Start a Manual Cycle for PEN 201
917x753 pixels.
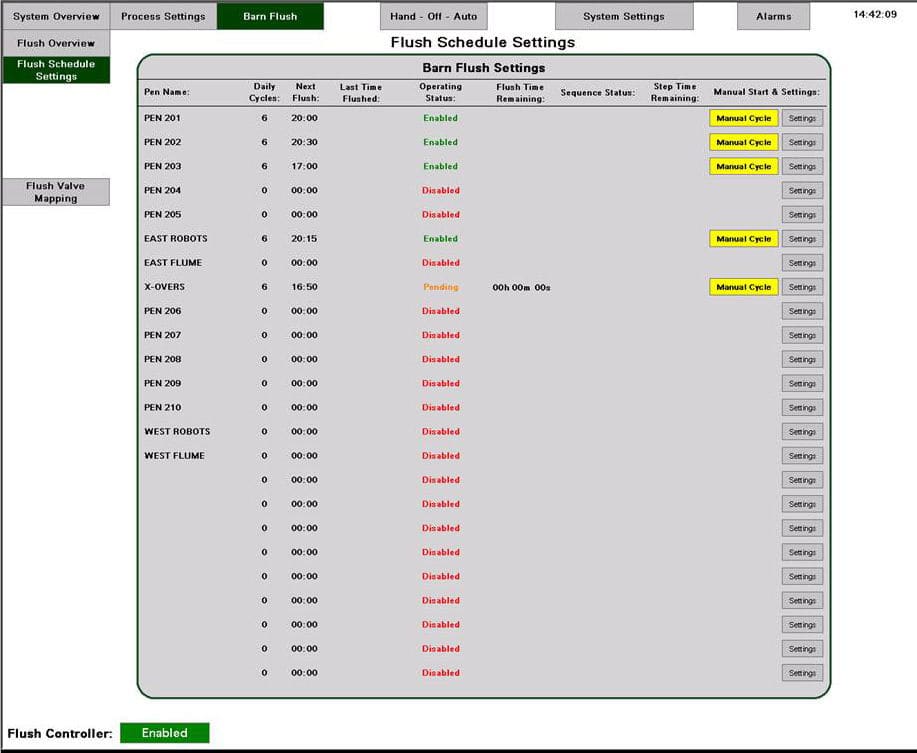[x=743, y=118]
